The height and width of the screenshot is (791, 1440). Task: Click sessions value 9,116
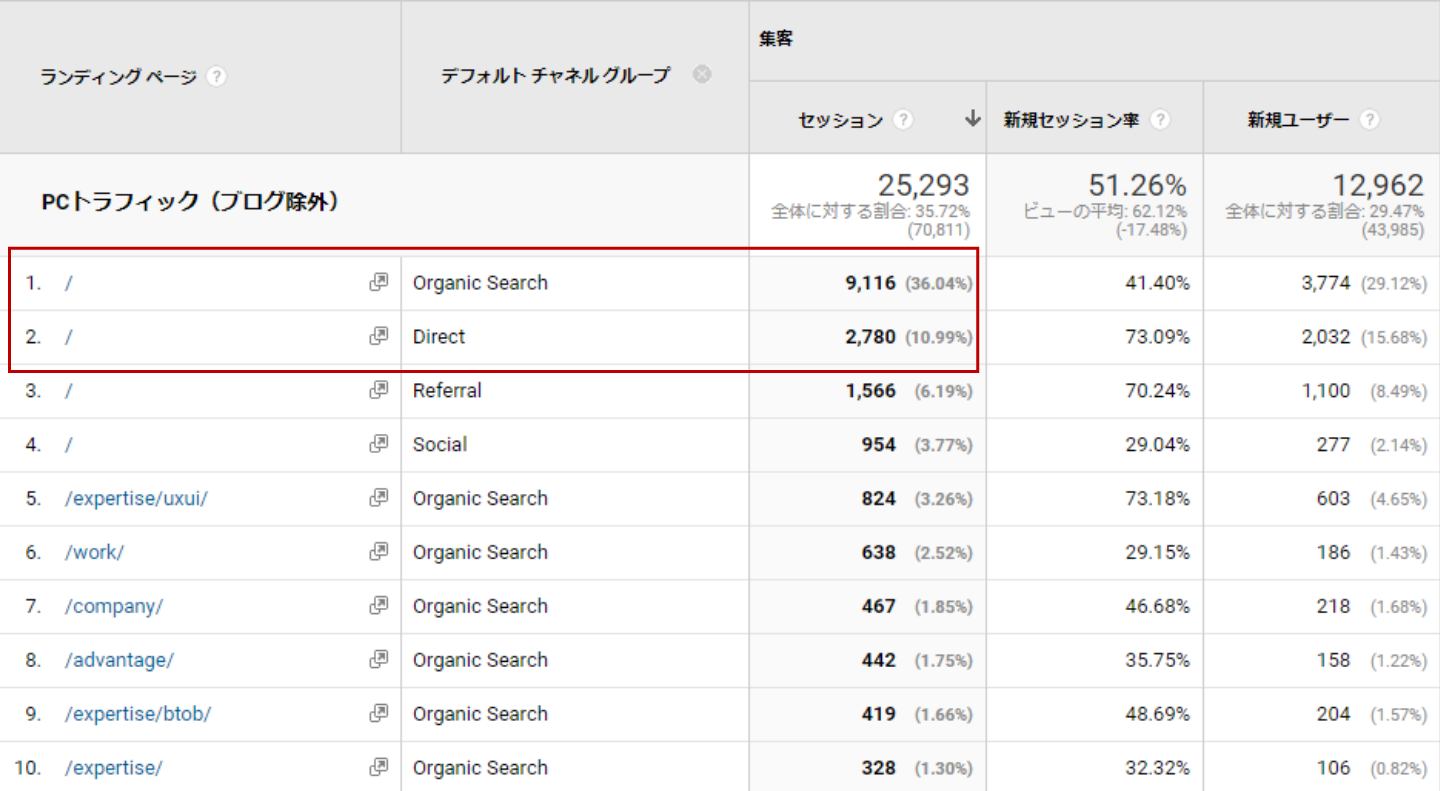(x=870, y=283)
